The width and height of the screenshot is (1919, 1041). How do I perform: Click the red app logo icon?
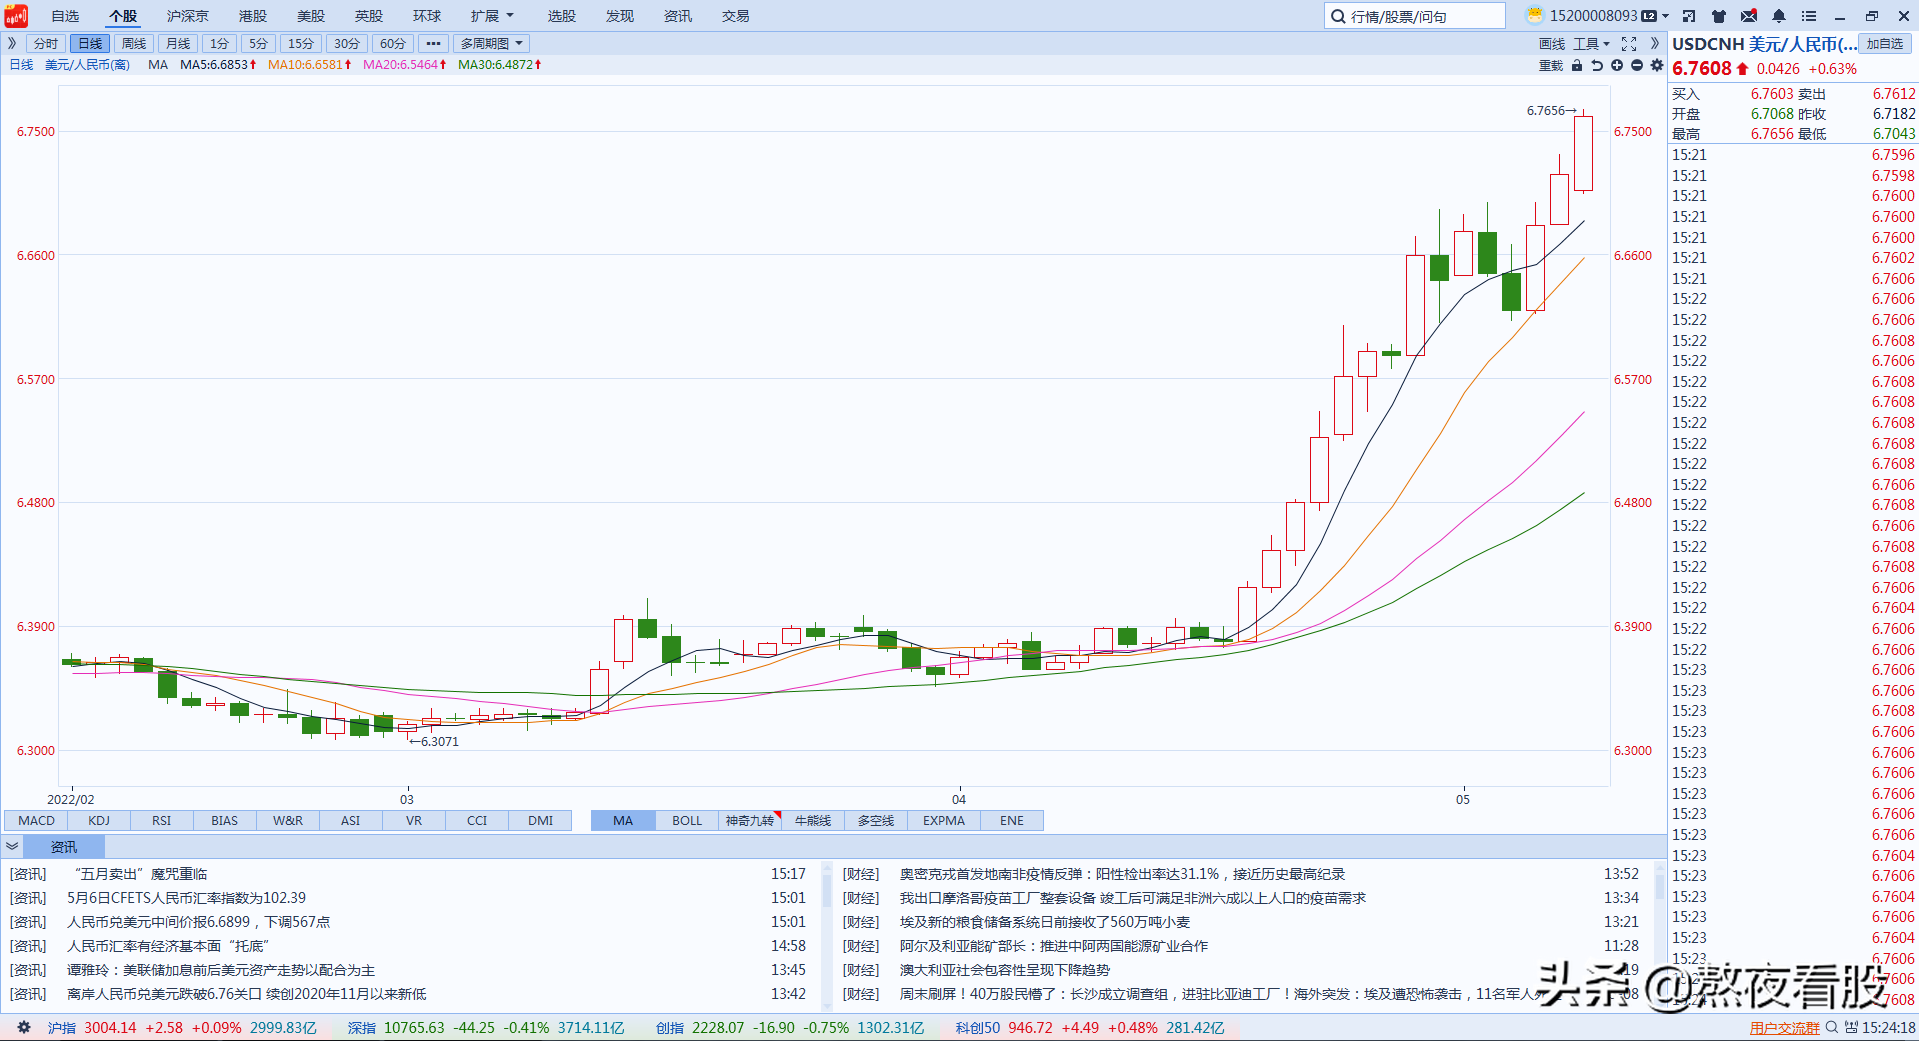tap(15, 16)
